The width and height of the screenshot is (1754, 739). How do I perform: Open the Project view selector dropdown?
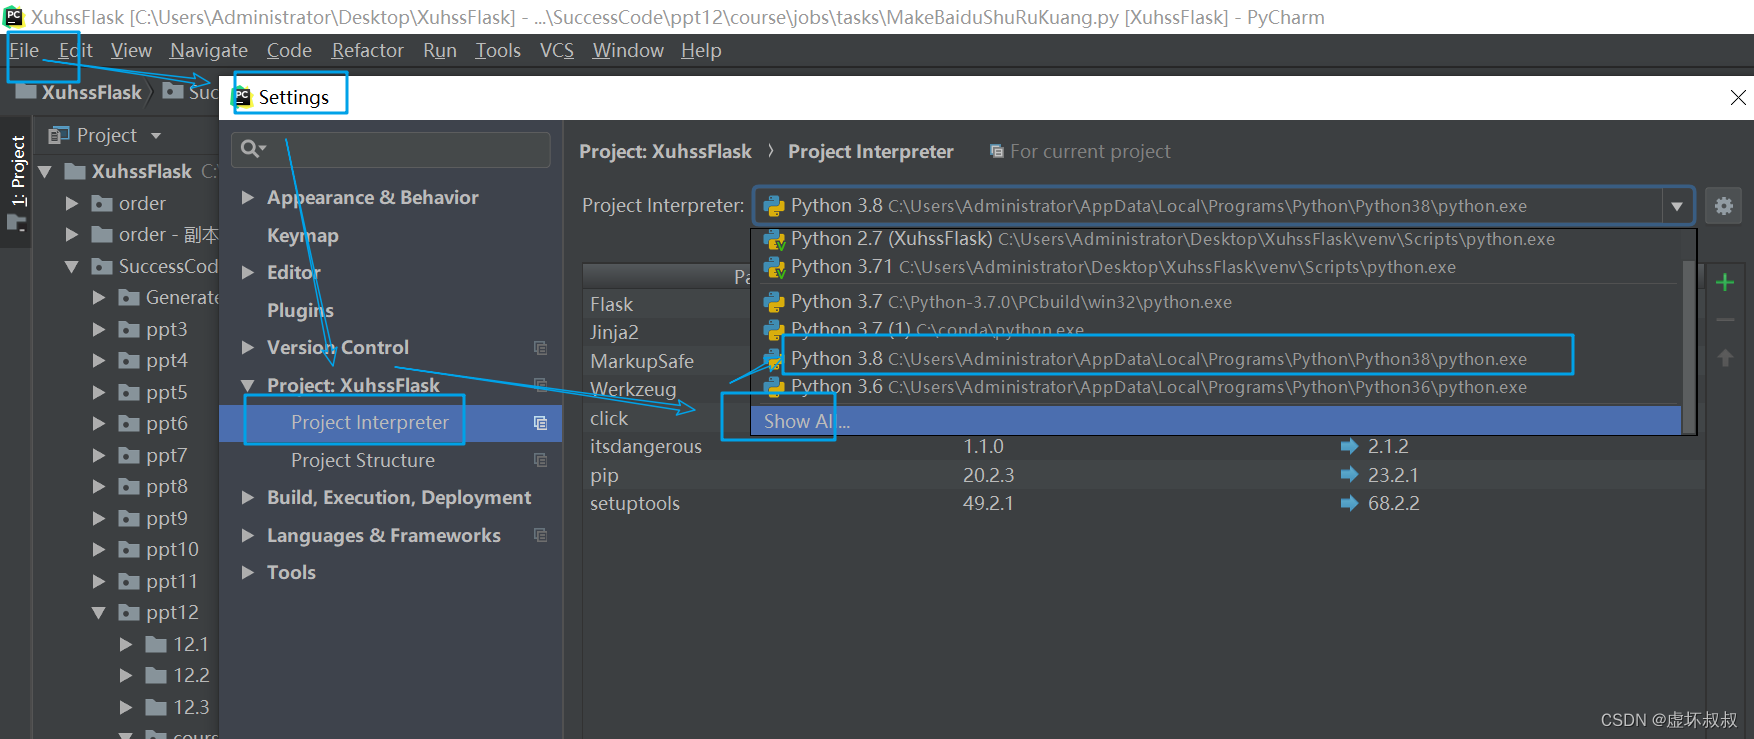[x=156, y=135]
